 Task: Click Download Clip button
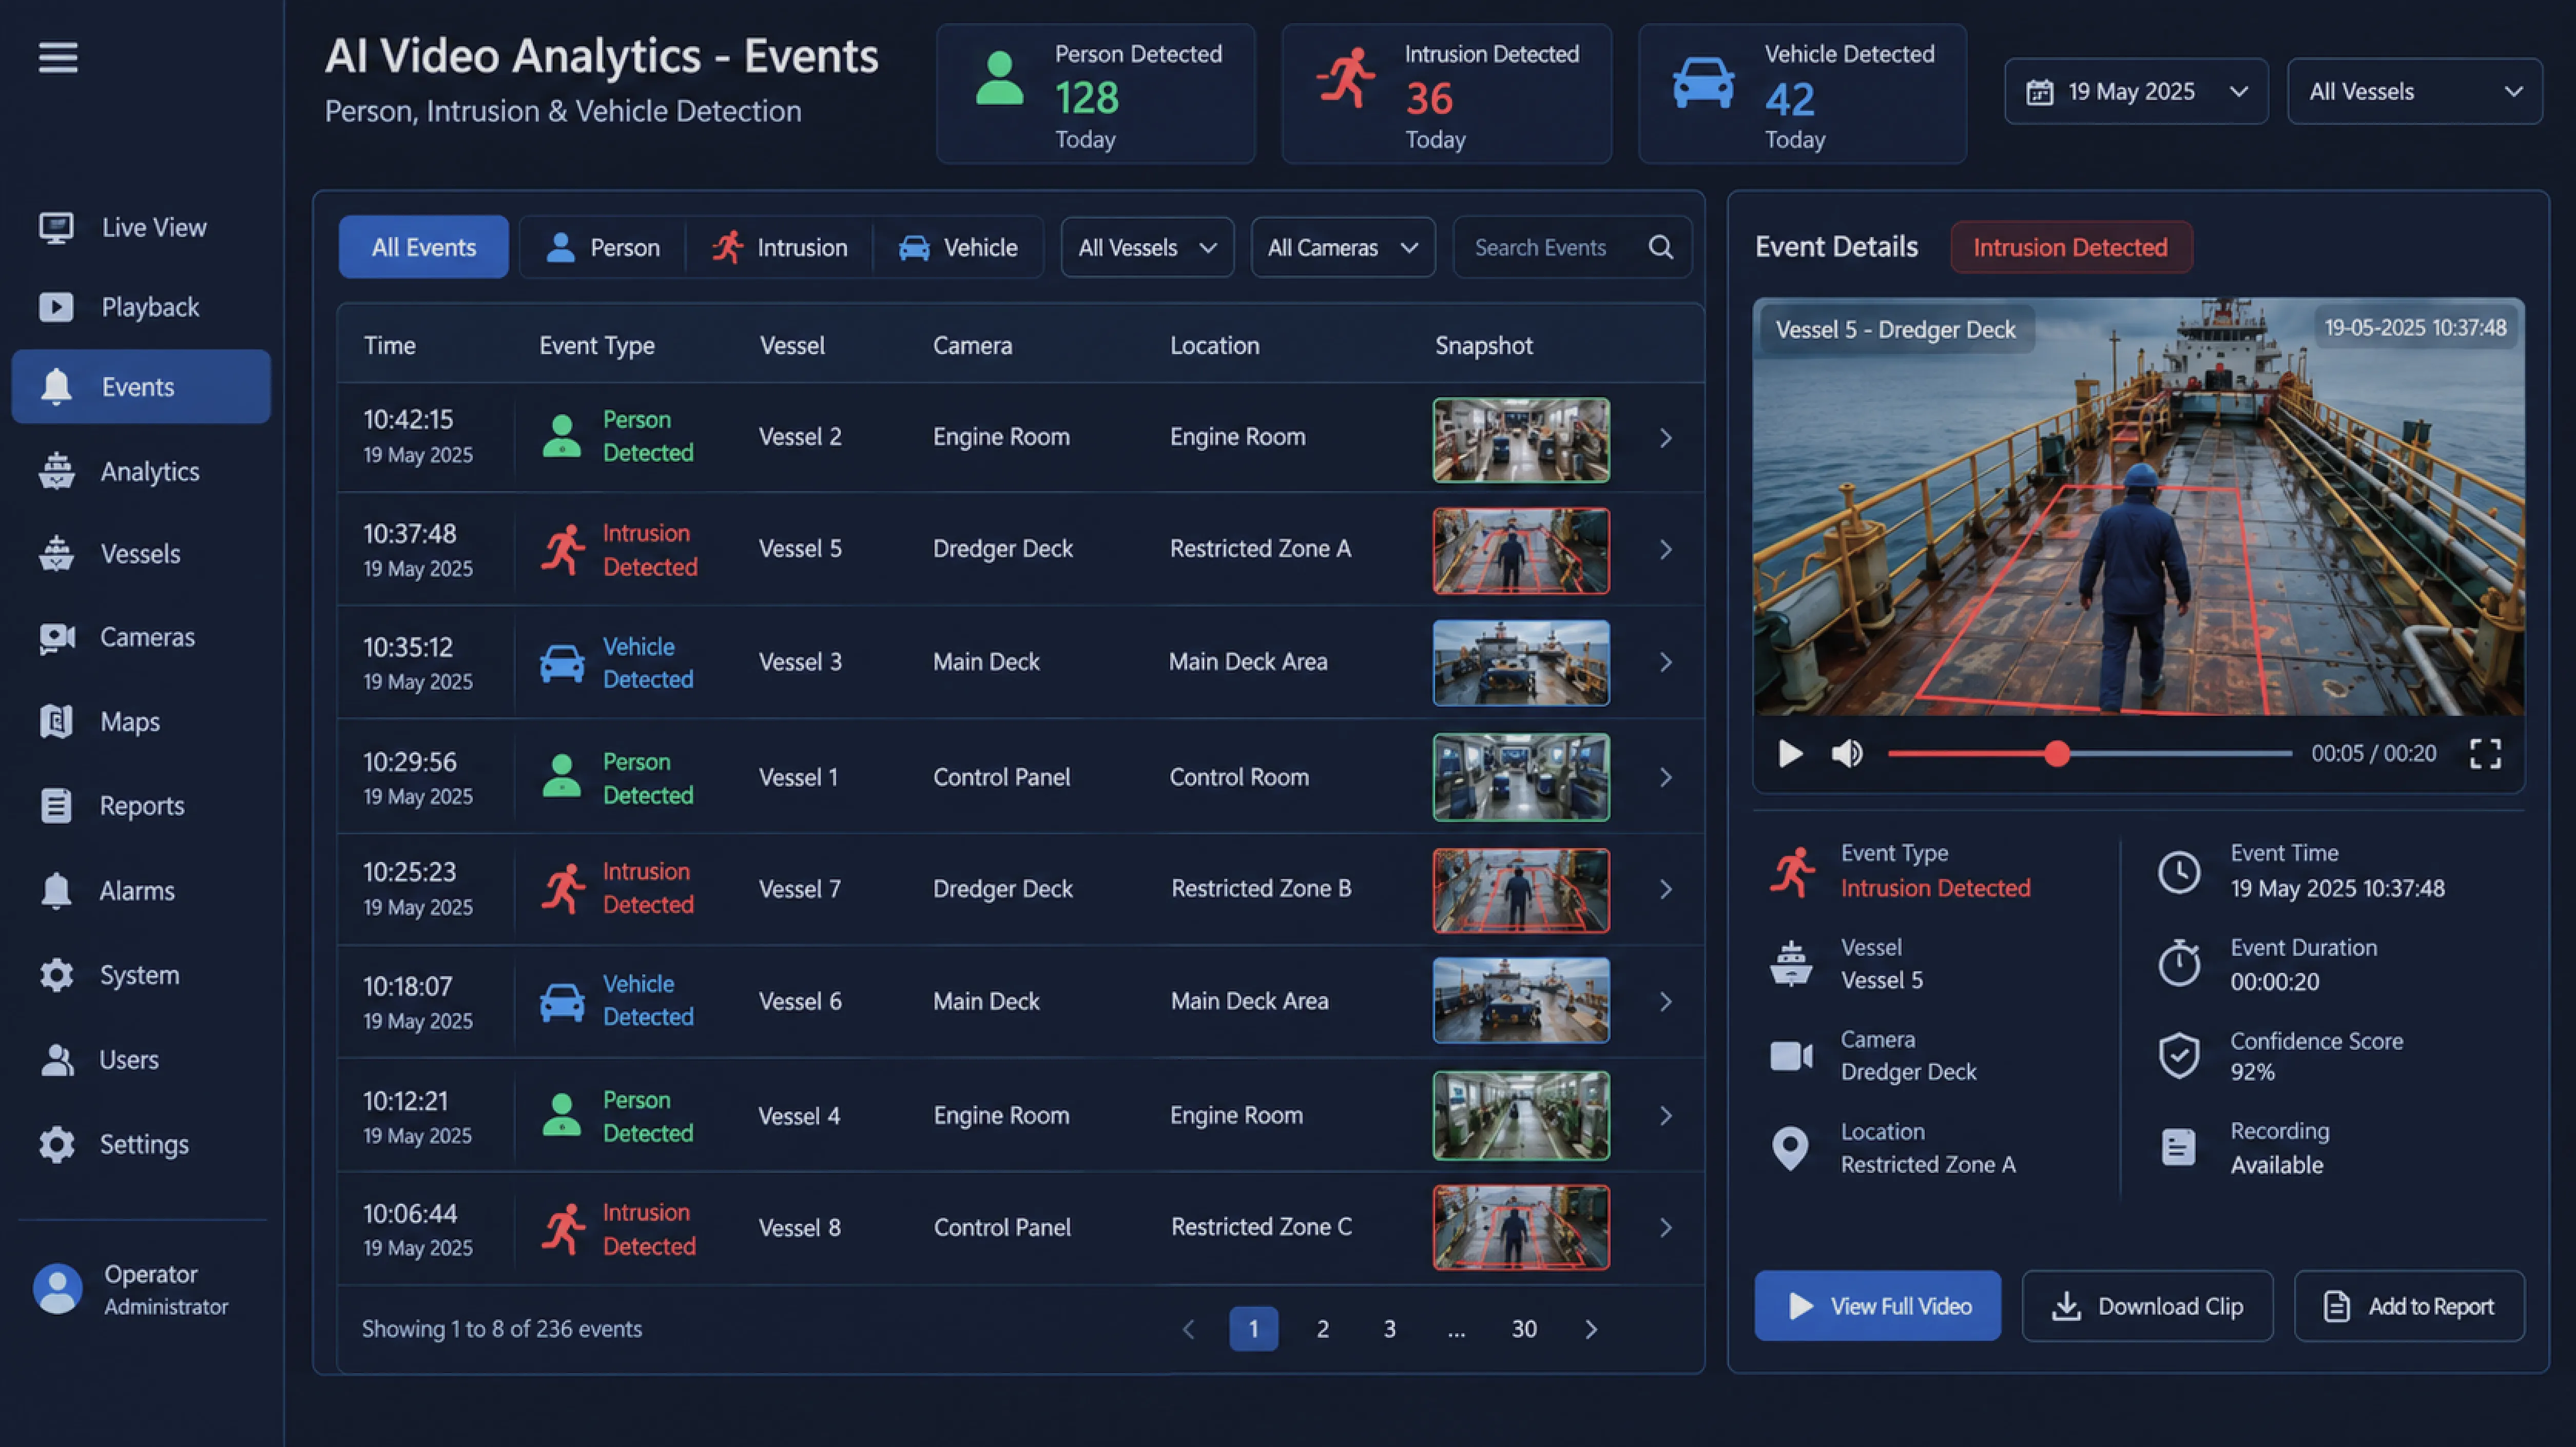point(2147,1306)
